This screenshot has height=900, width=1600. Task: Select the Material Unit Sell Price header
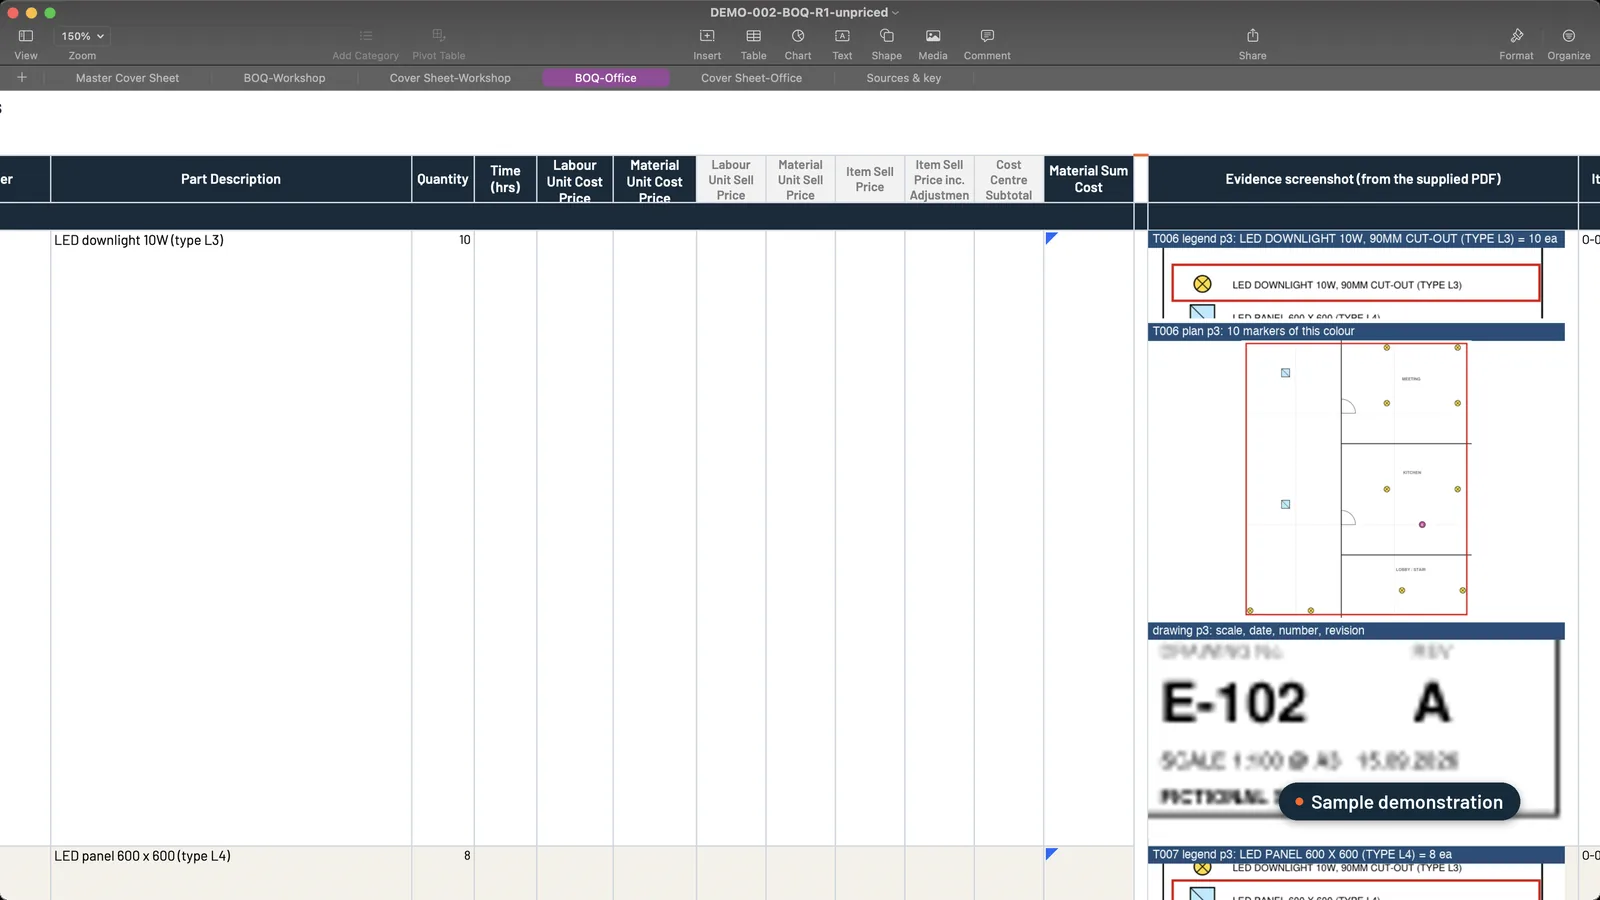(801, 179)
